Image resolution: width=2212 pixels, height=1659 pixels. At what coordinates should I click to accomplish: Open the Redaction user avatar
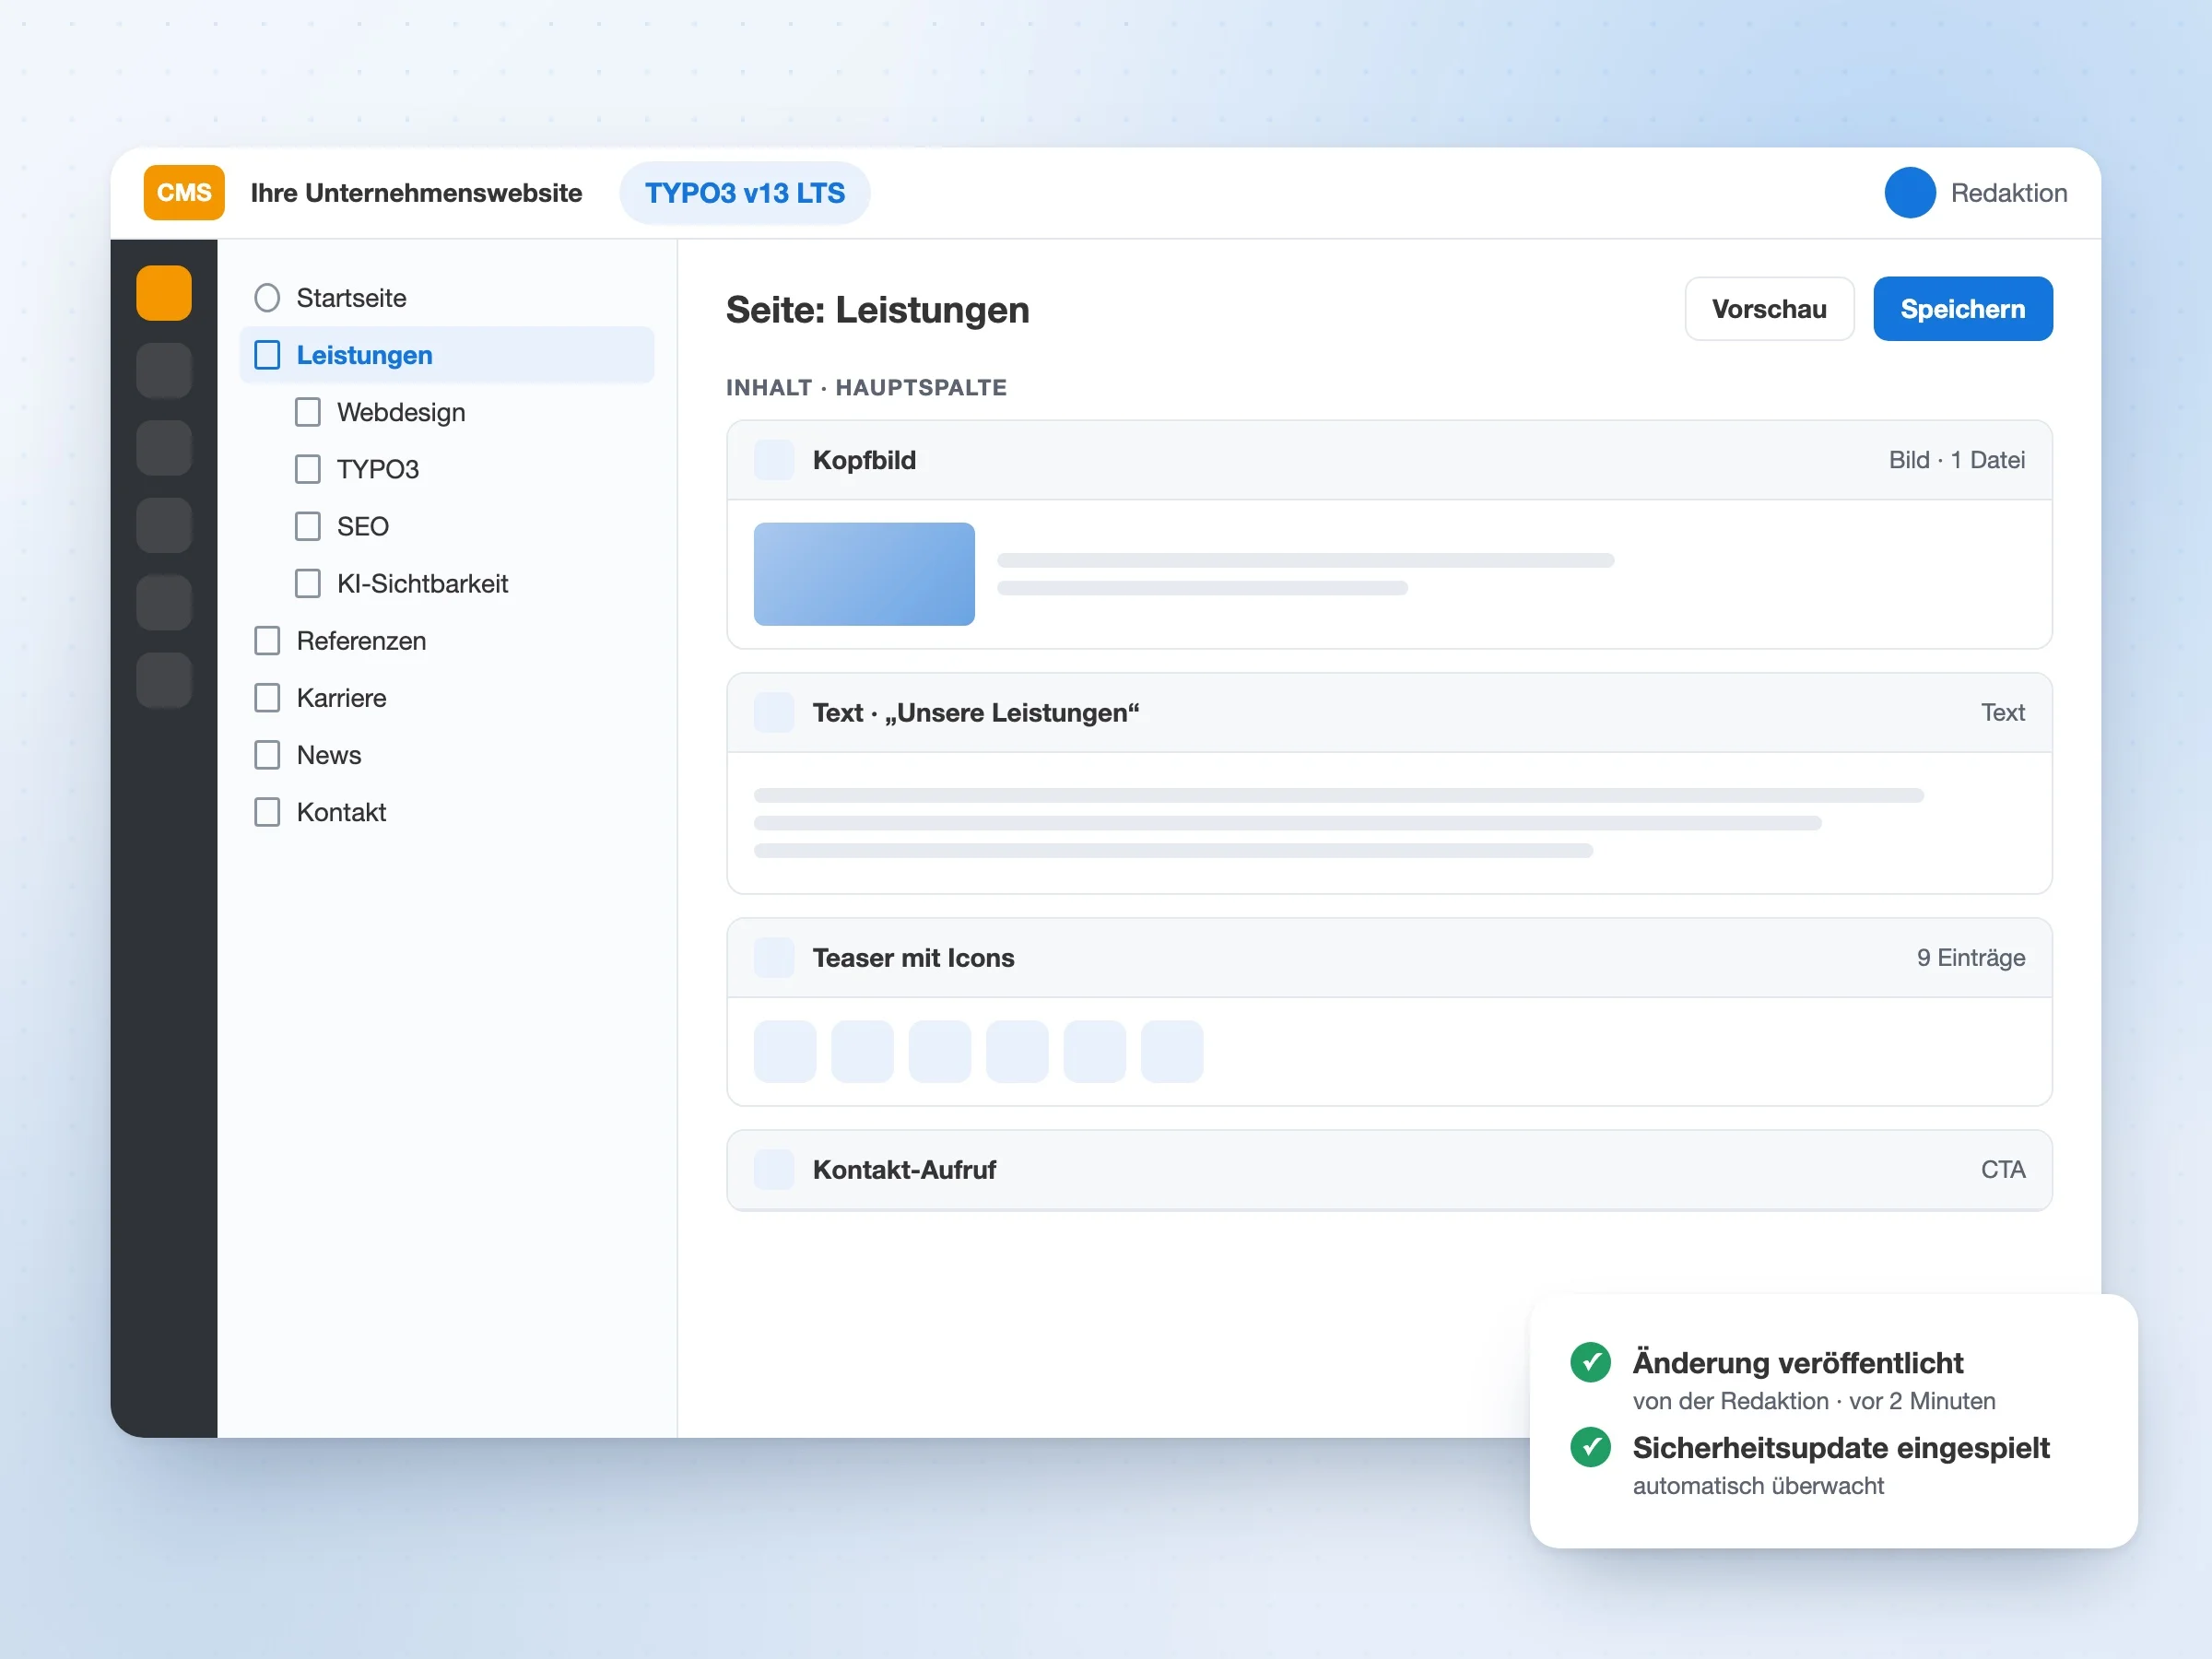click(1910, 193)
